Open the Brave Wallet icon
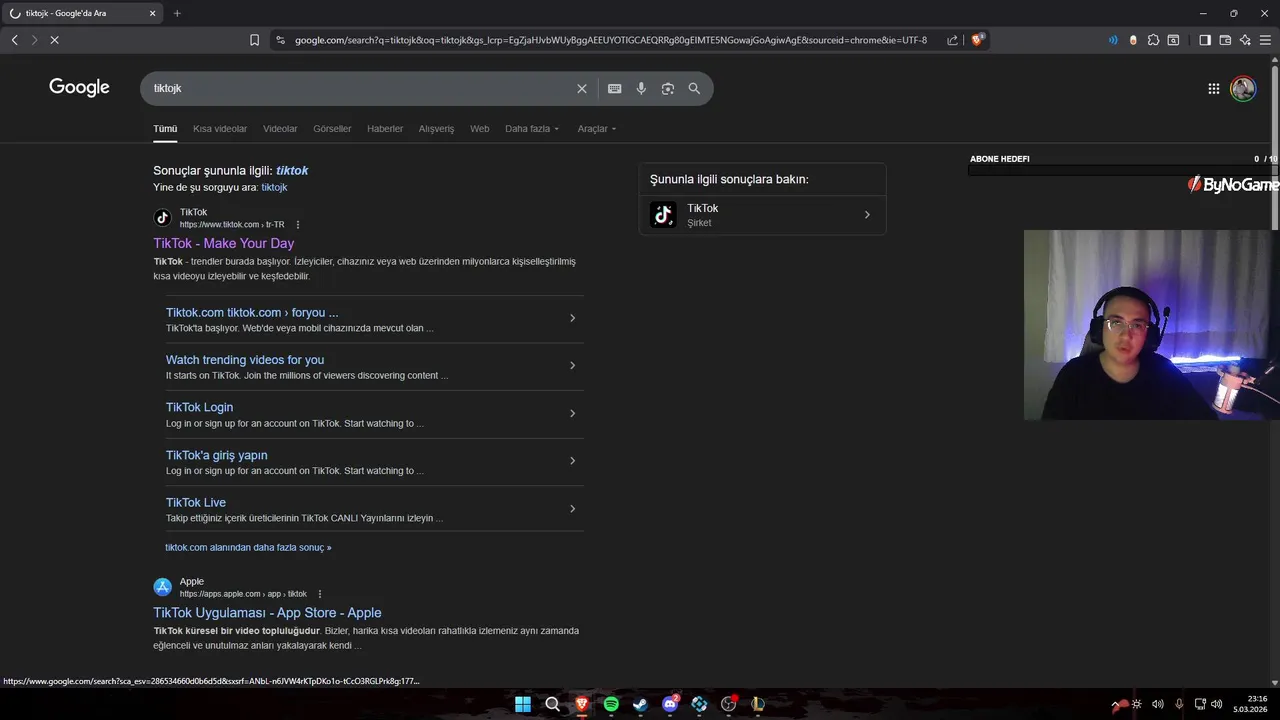1280x720 pixels. [1225, 40]
